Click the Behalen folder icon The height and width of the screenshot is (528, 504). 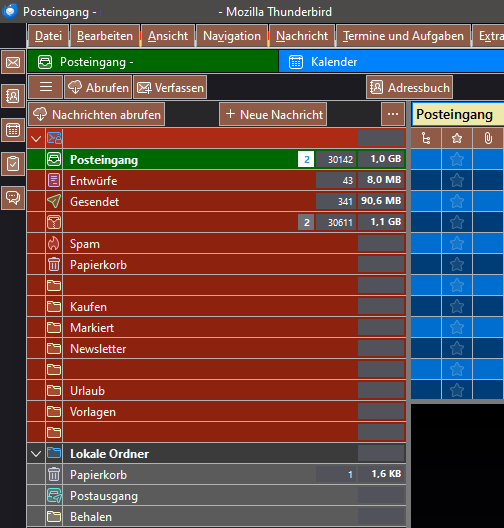click(54, 517)
